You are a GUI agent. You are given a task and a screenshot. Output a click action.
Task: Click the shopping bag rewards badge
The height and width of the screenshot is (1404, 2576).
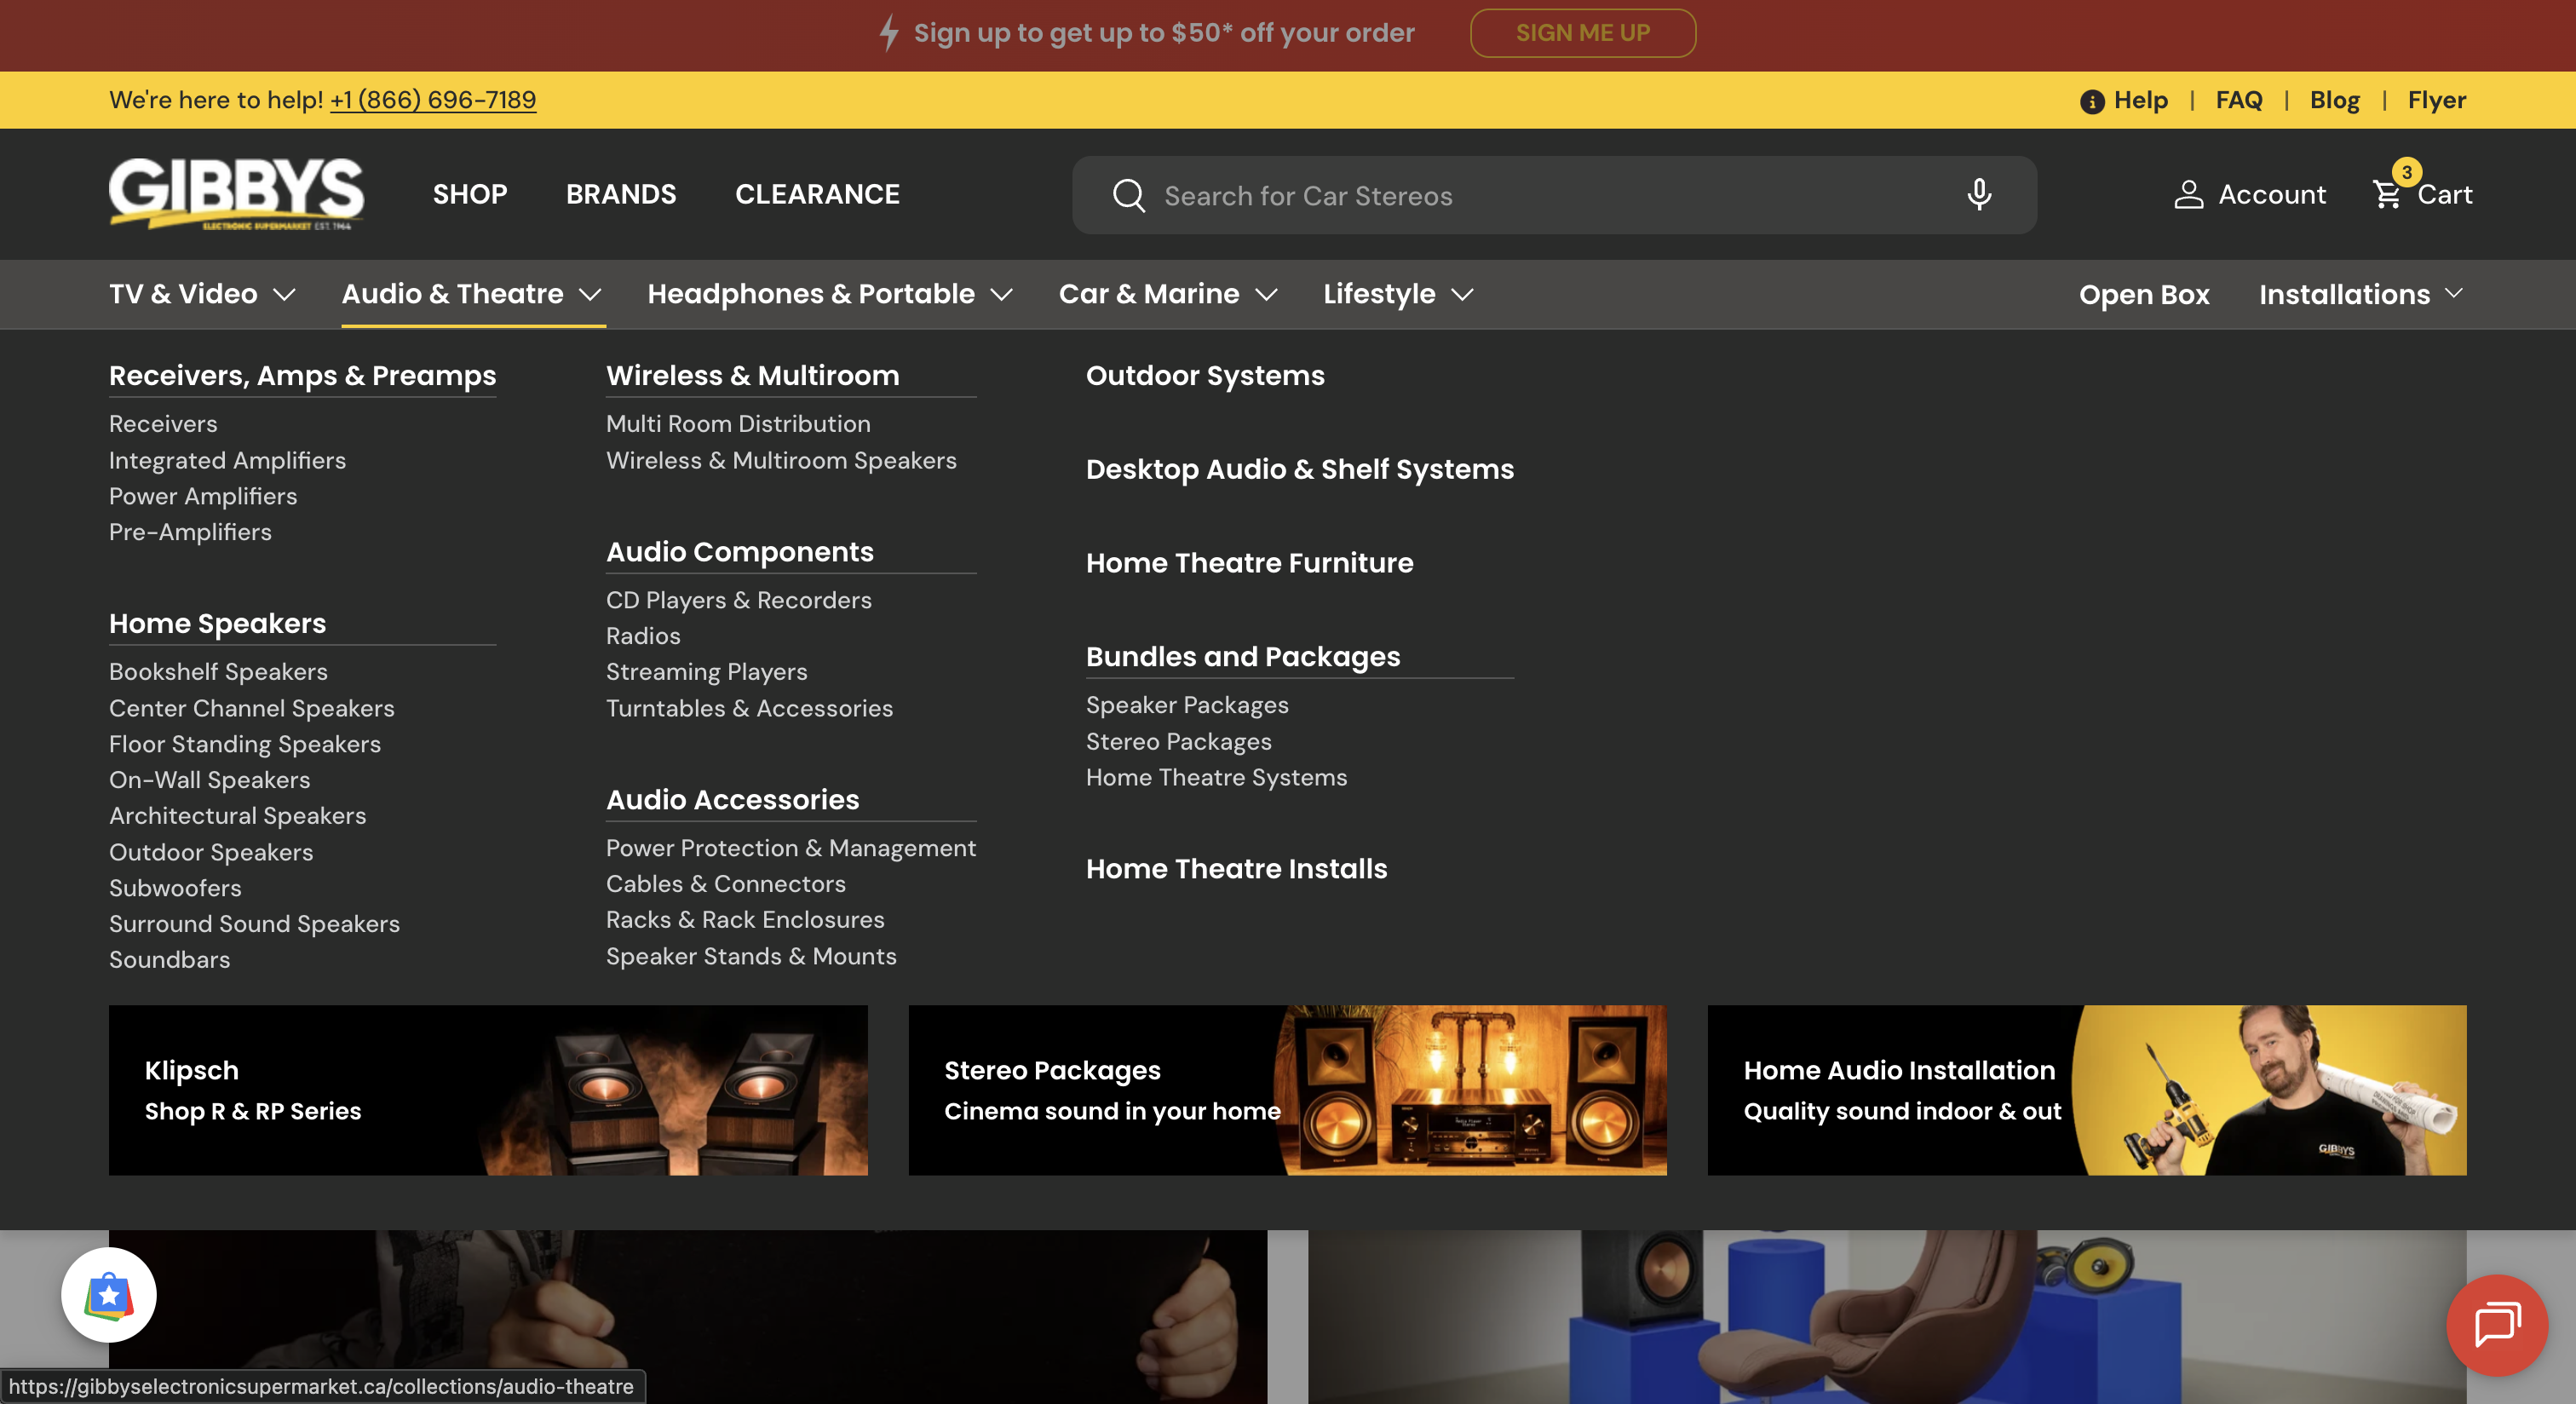[x=109, y=1295]
